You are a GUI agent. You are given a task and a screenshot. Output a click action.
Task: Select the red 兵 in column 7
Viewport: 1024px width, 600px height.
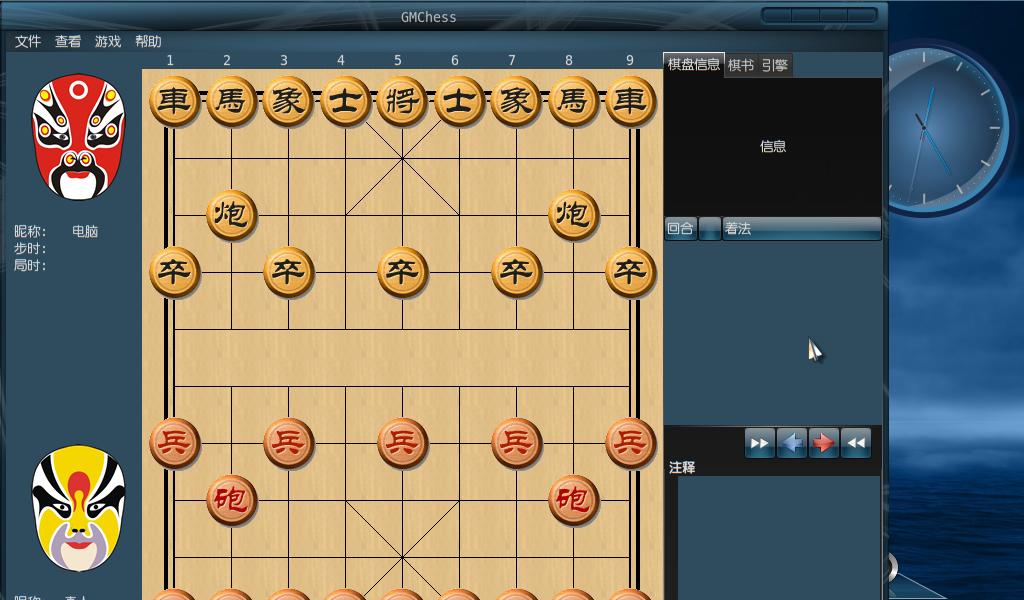click(516, 443)
